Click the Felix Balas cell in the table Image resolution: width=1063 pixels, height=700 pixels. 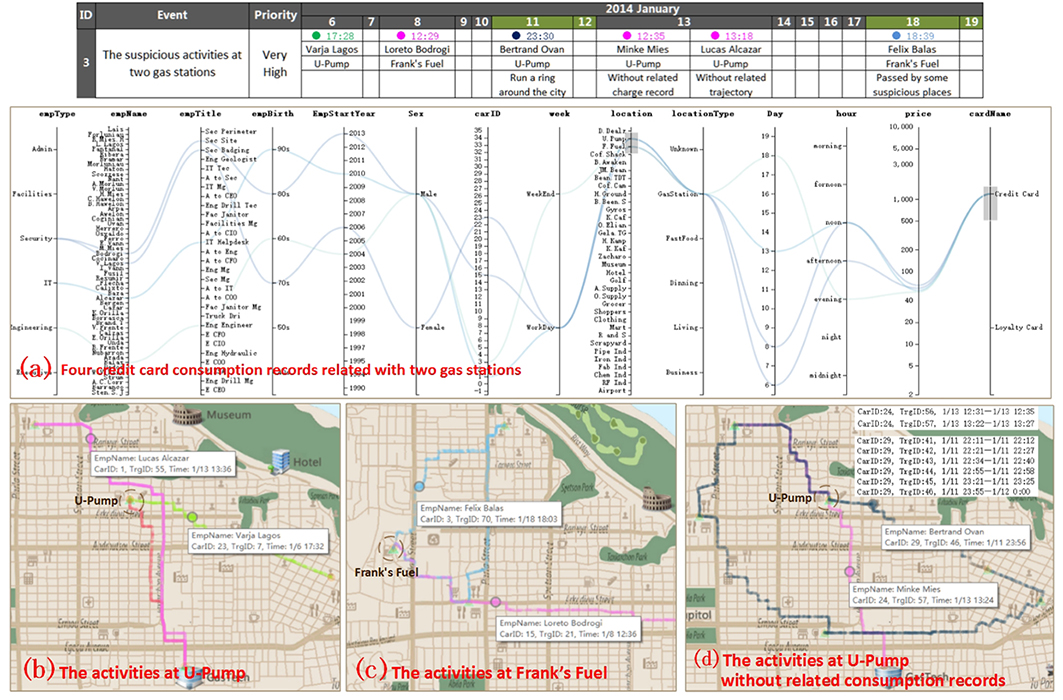tap(912, 49)
